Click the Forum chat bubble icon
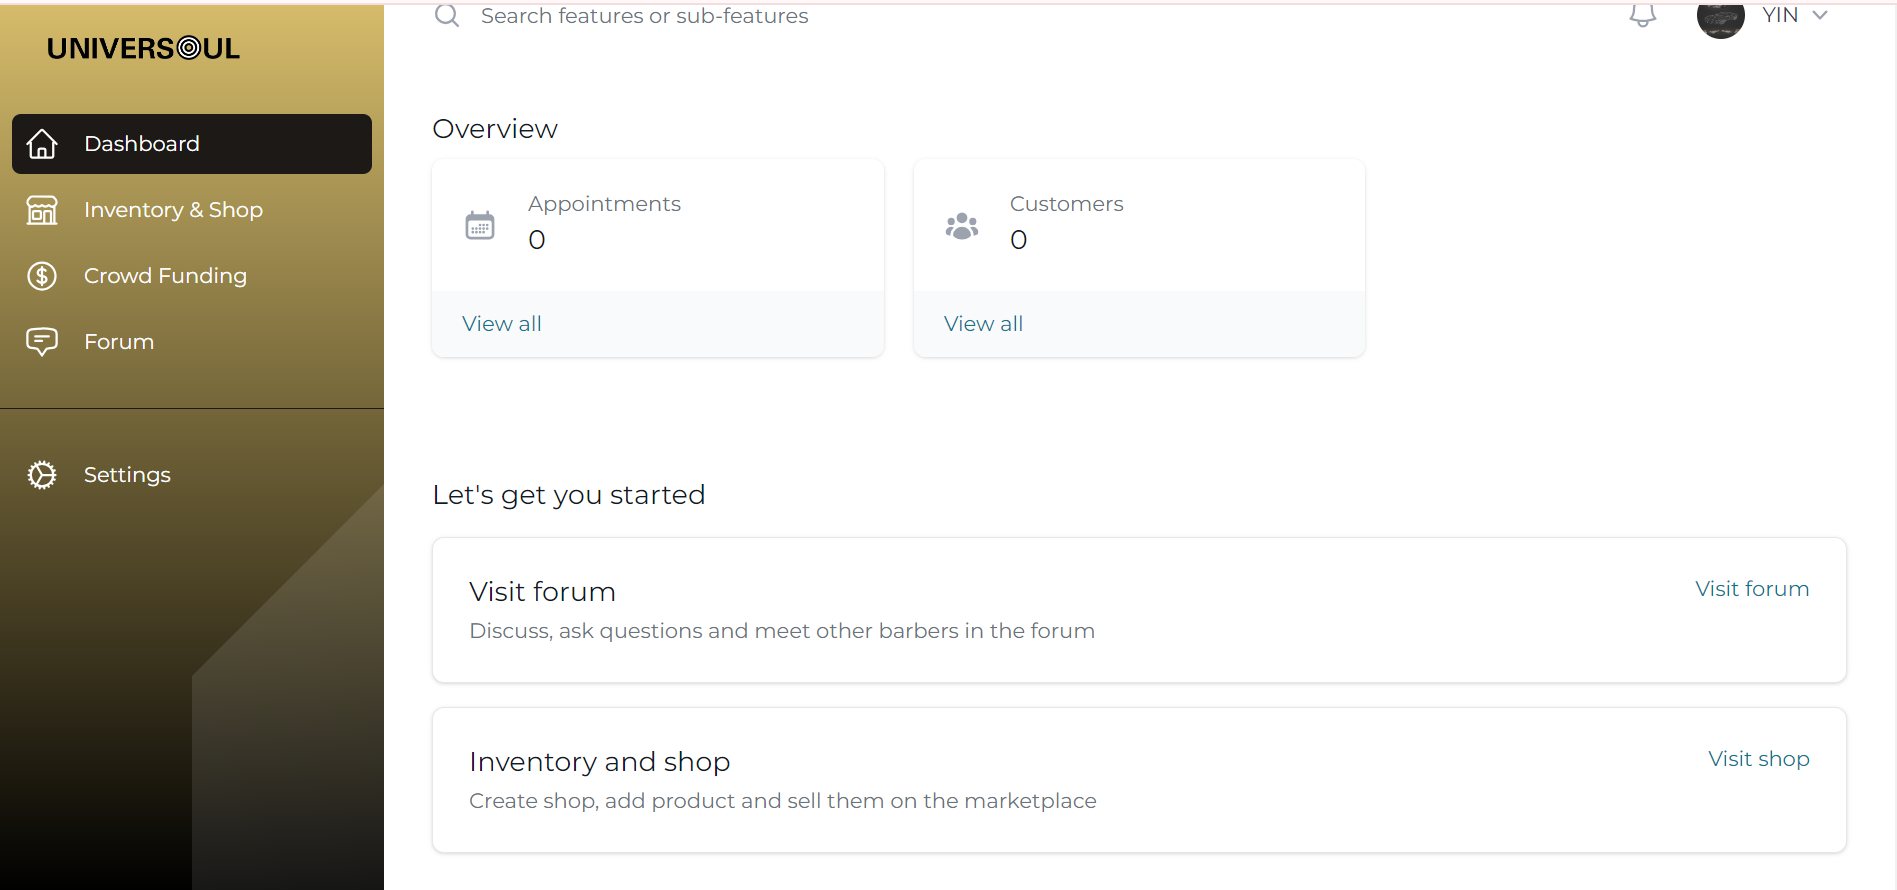Screen dimensions: 1897x890 click(42, 342)
